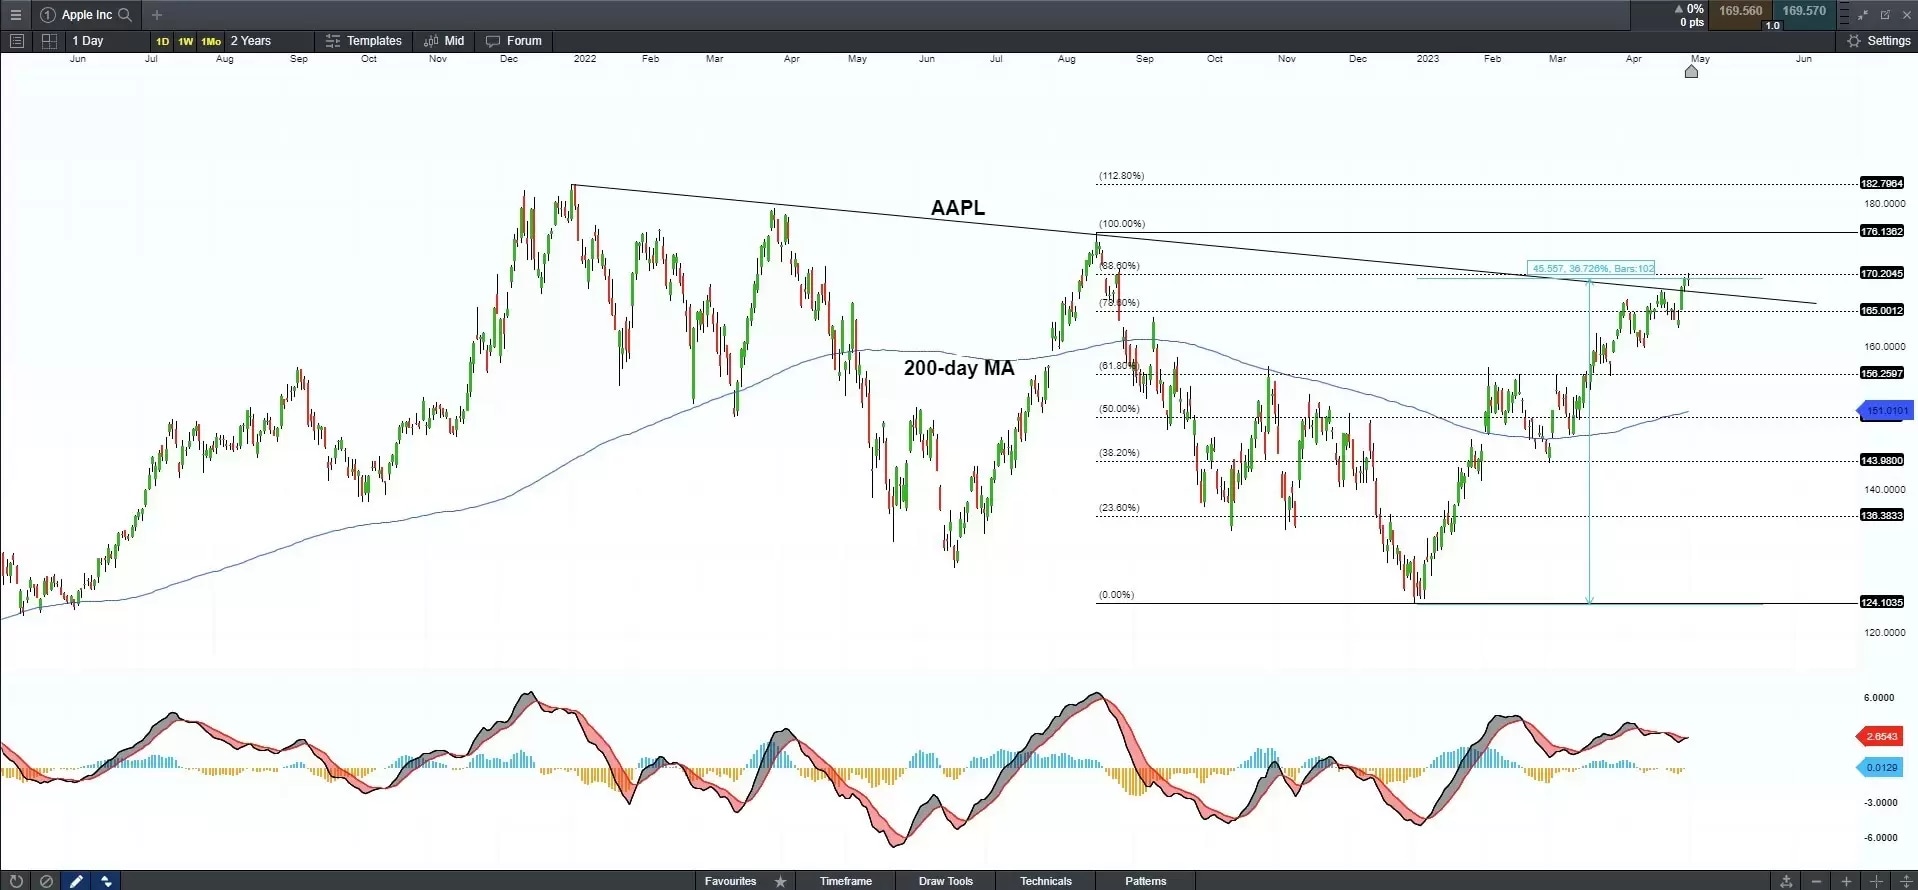Click the AAPL text annotation

958,208
